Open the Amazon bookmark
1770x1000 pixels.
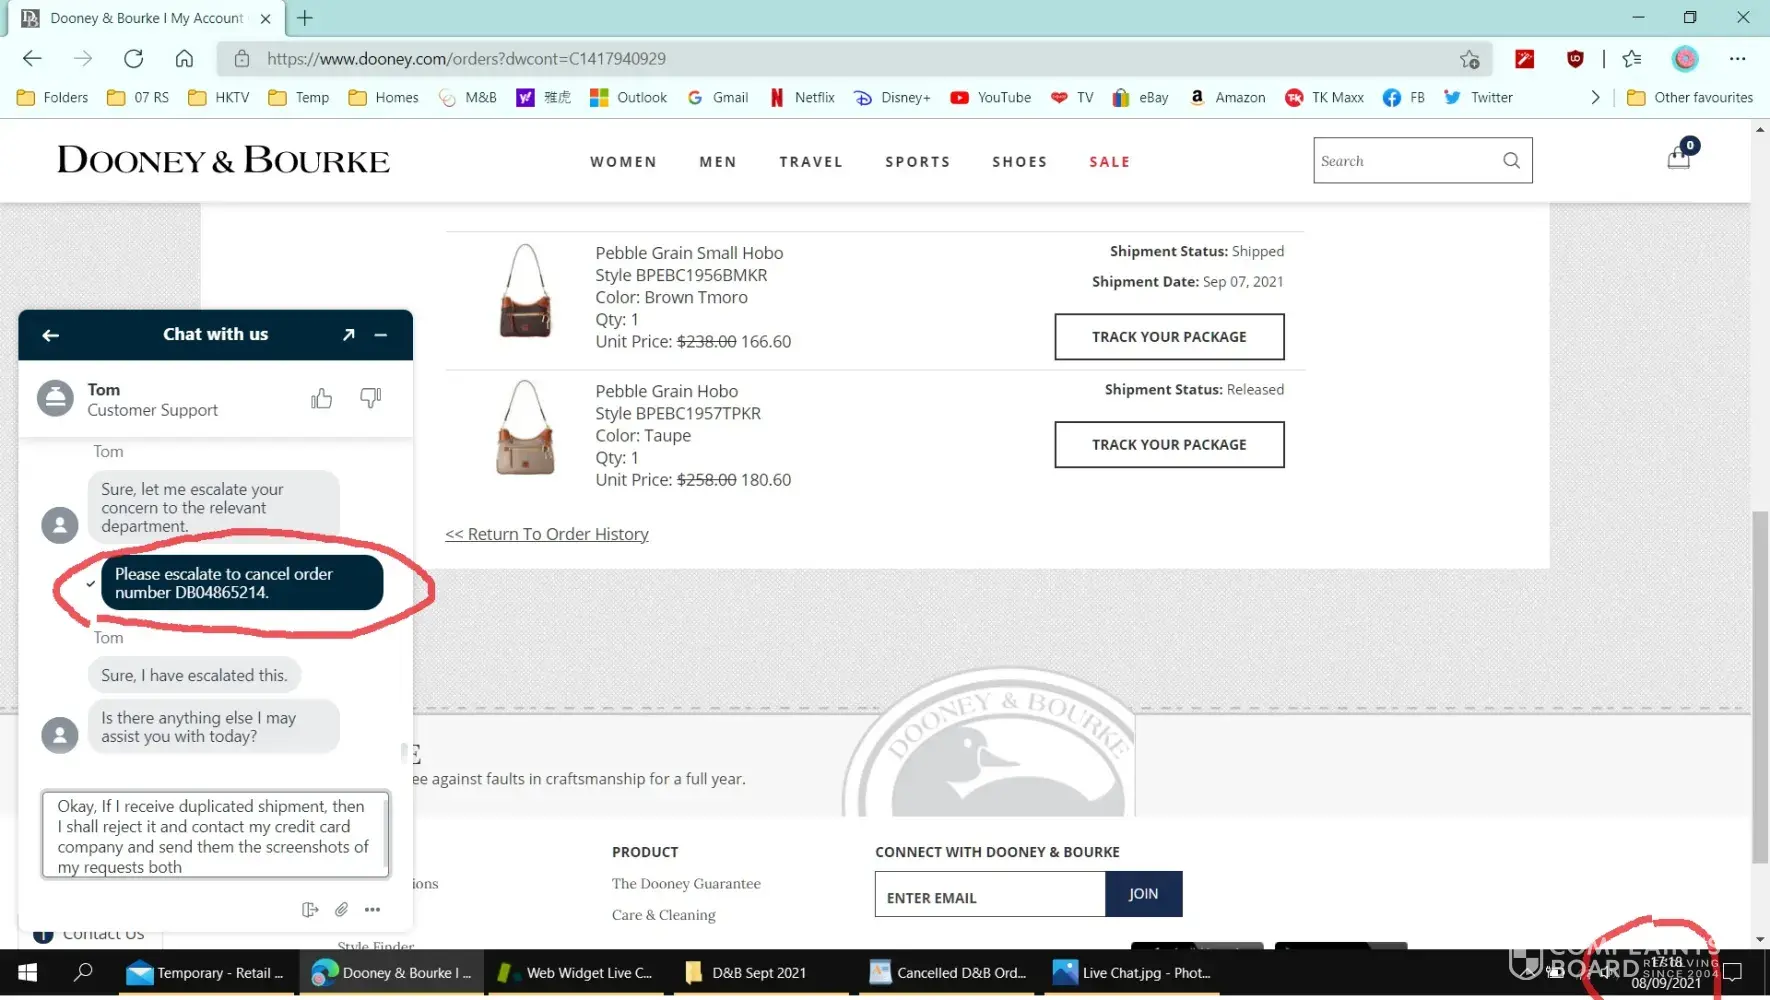1227,97
